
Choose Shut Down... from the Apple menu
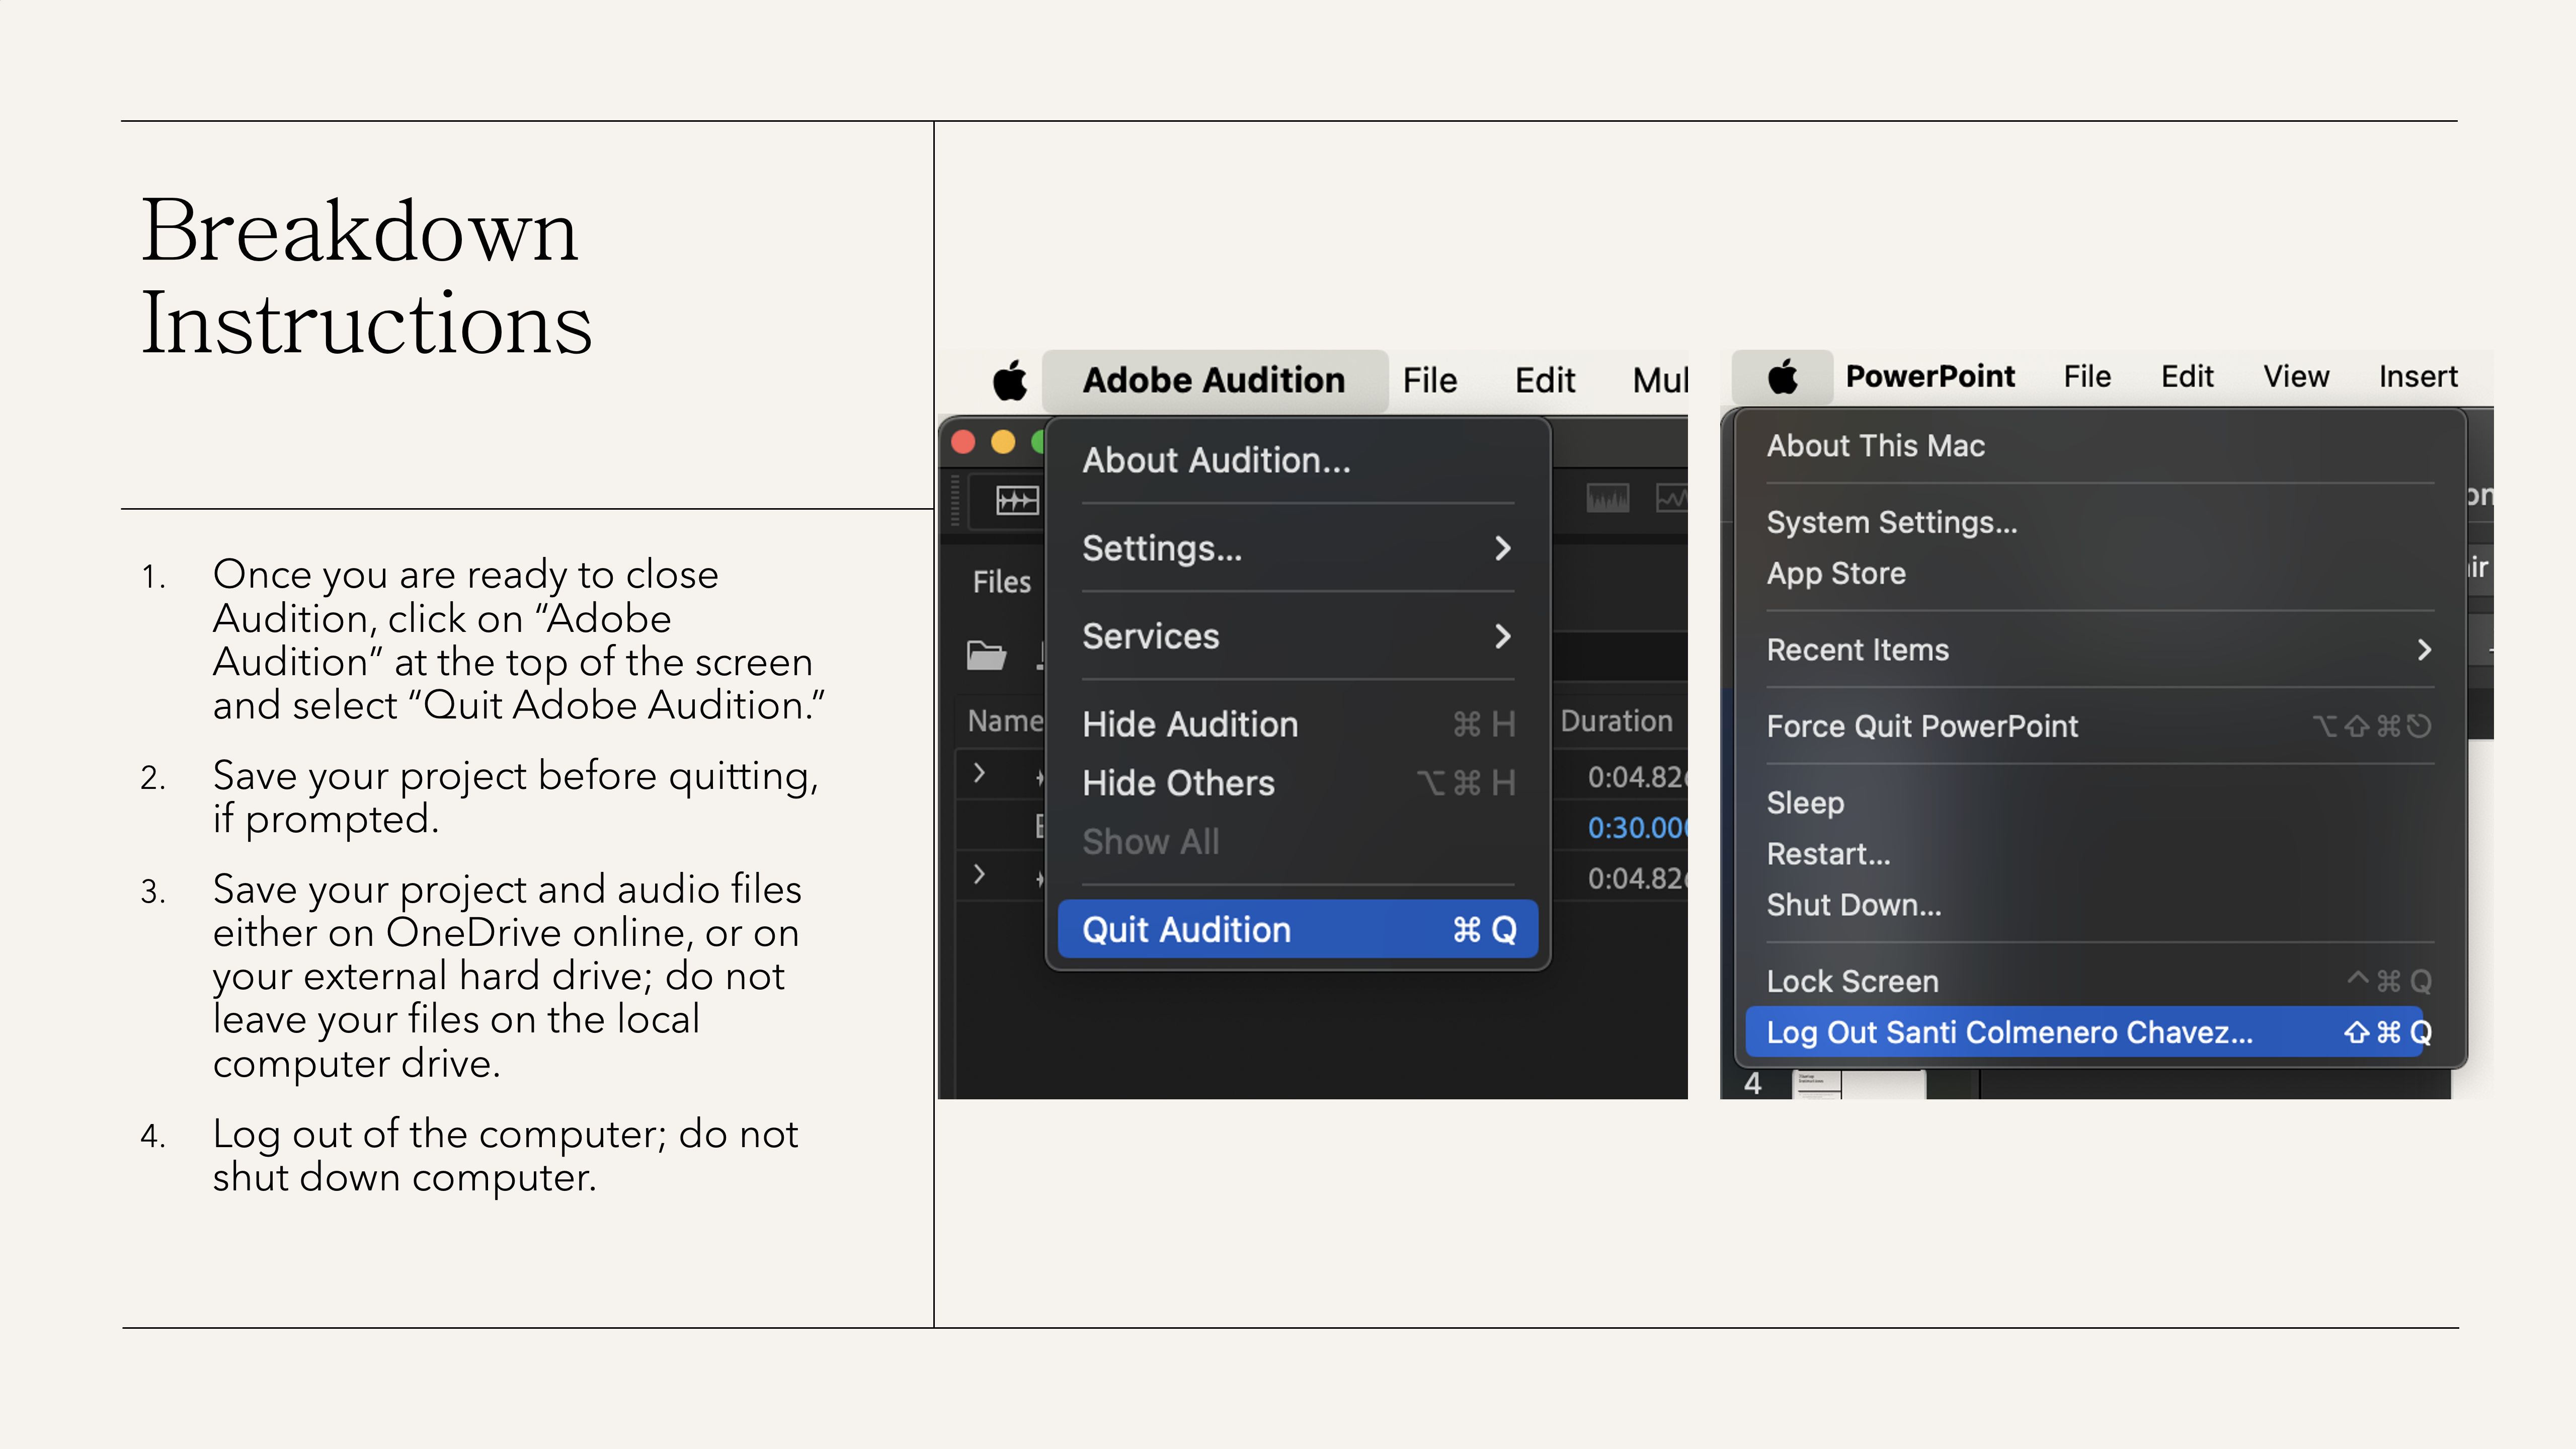[2100, 905]
